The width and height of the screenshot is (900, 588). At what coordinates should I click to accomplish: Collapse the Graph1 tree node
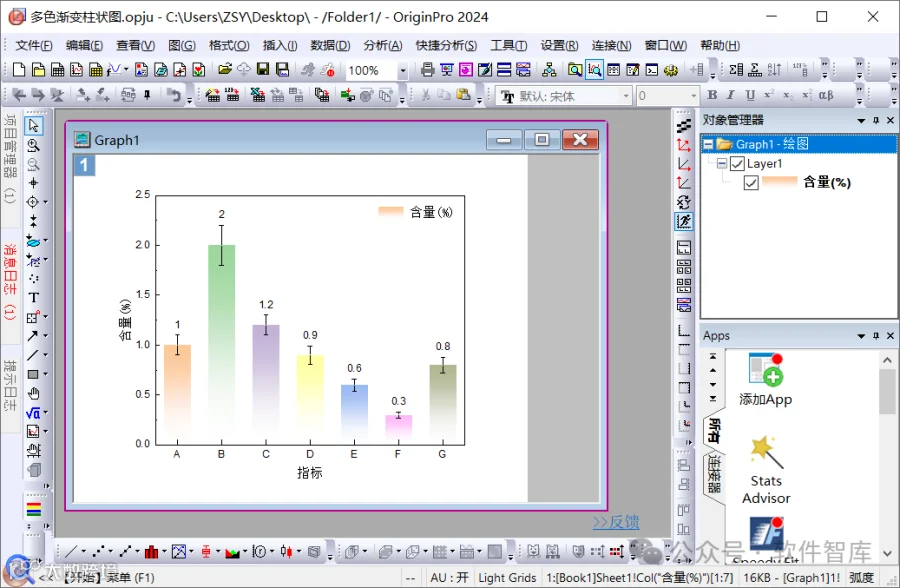tap(708, 145)
